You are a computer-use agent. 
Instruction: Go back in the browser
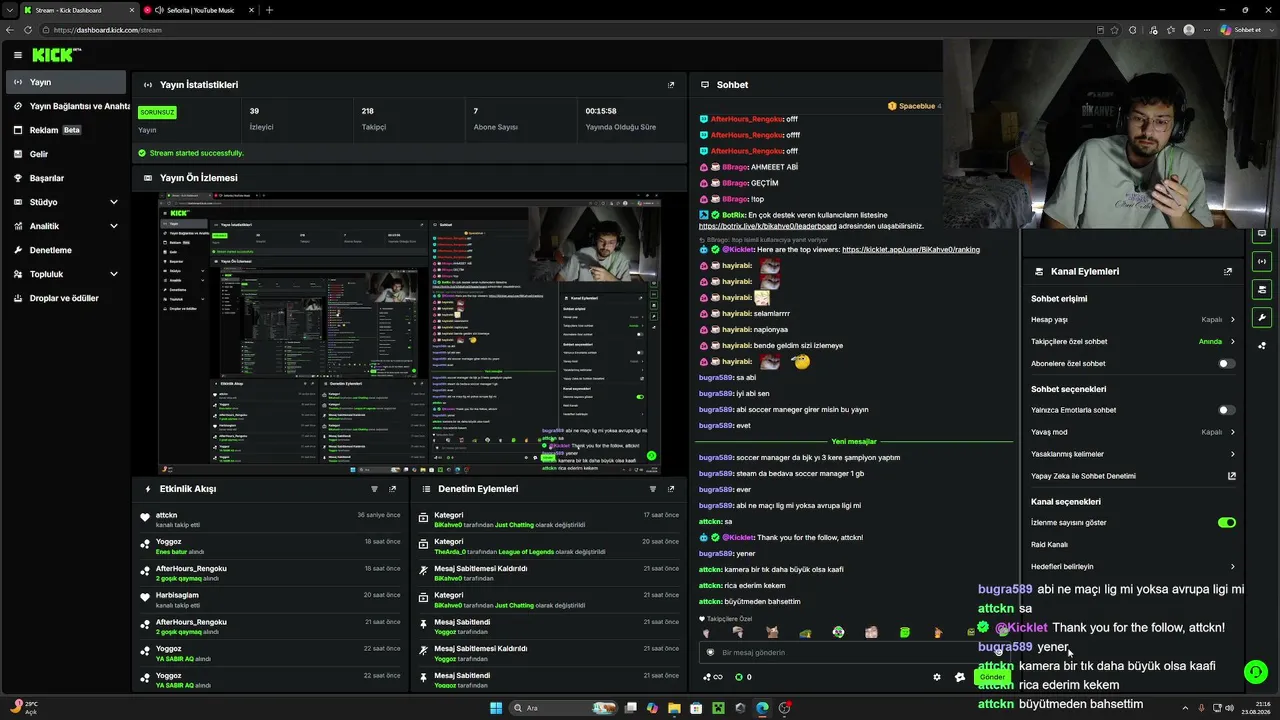[x=10, y=30]
